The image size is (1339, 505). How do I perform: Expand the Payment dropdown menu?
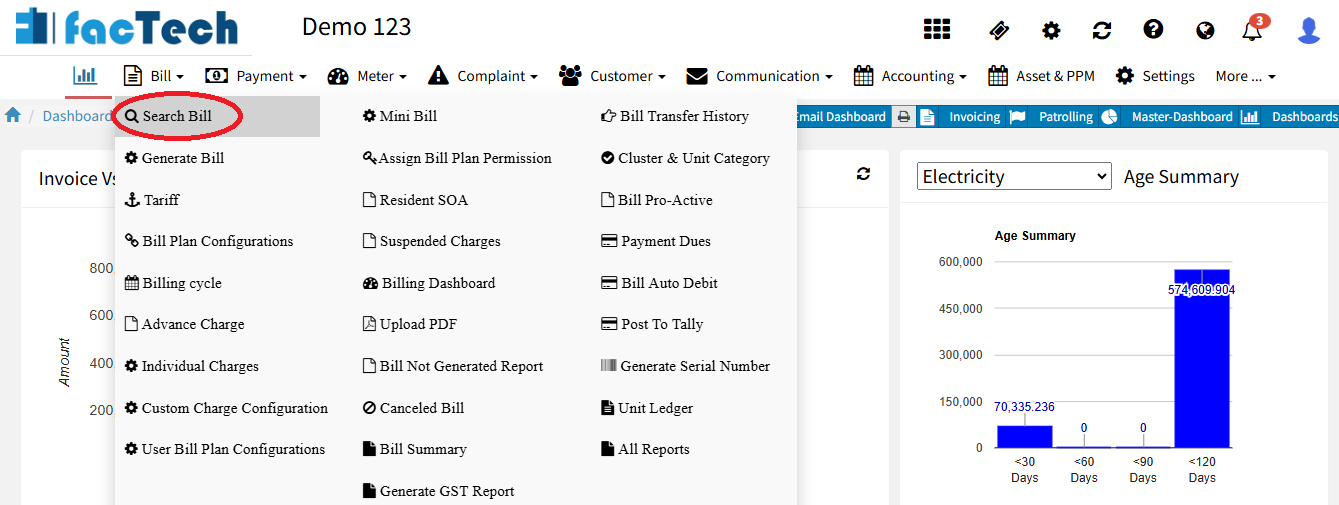(x=256, y=76)
